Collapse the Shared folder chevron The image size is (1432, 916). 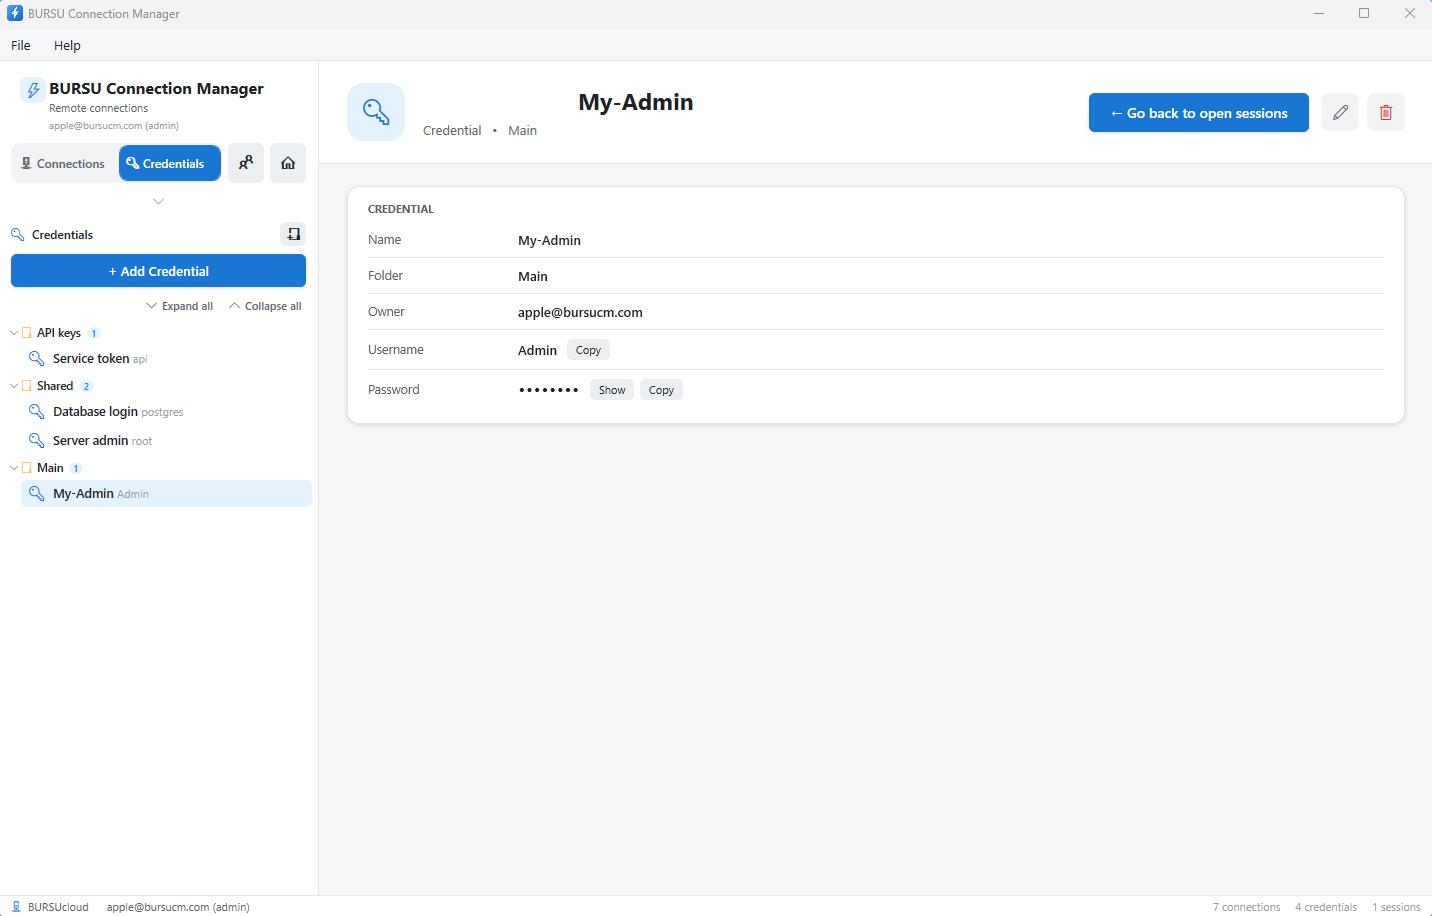click(x=14, y=386)
